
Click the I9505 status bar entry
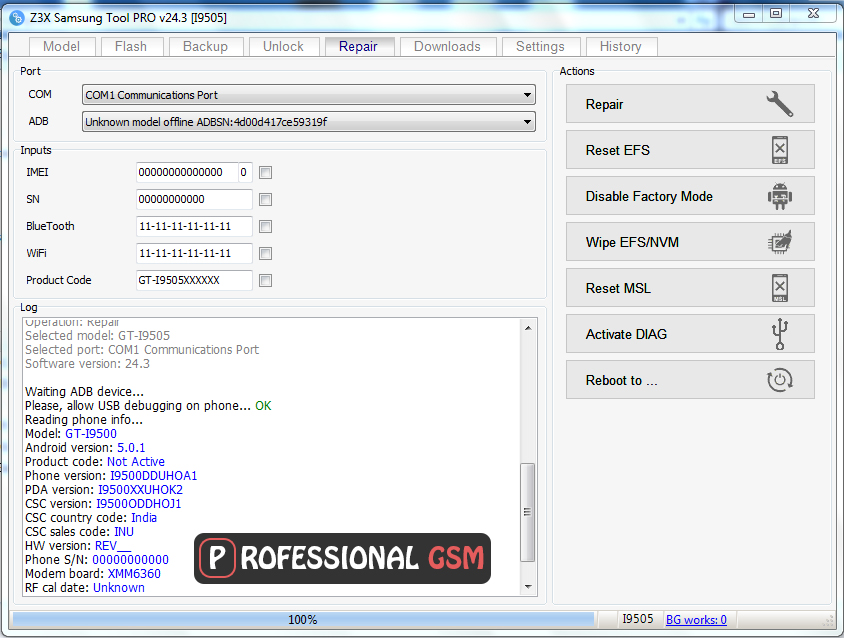point(638,619)
